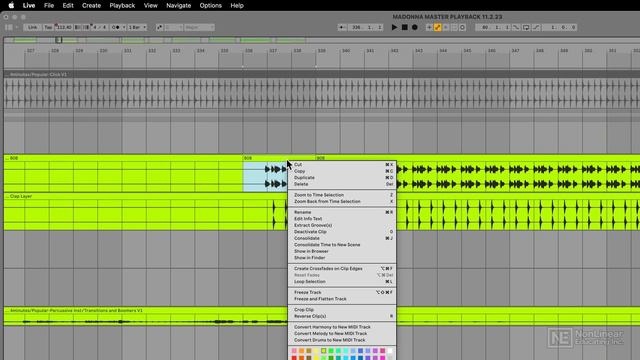Click the Session Record circle button

point(462,27)
